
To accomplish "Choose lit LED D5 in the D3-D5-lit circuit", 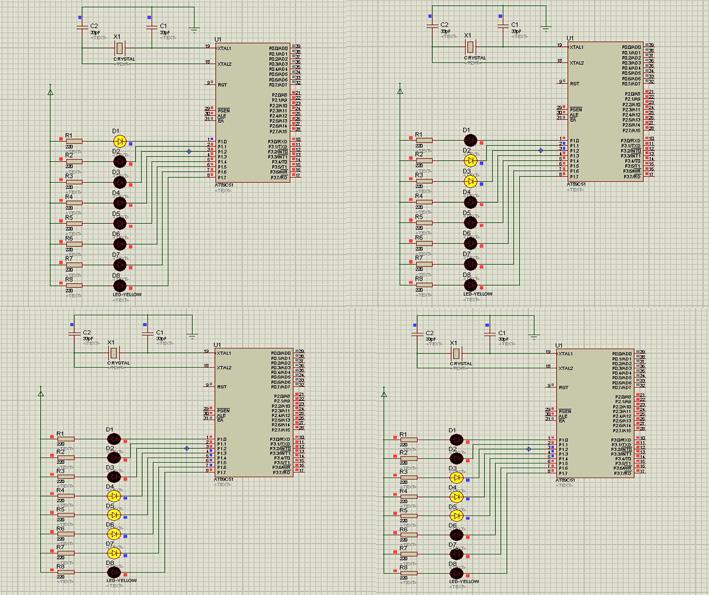I will (x=457, y=515).
